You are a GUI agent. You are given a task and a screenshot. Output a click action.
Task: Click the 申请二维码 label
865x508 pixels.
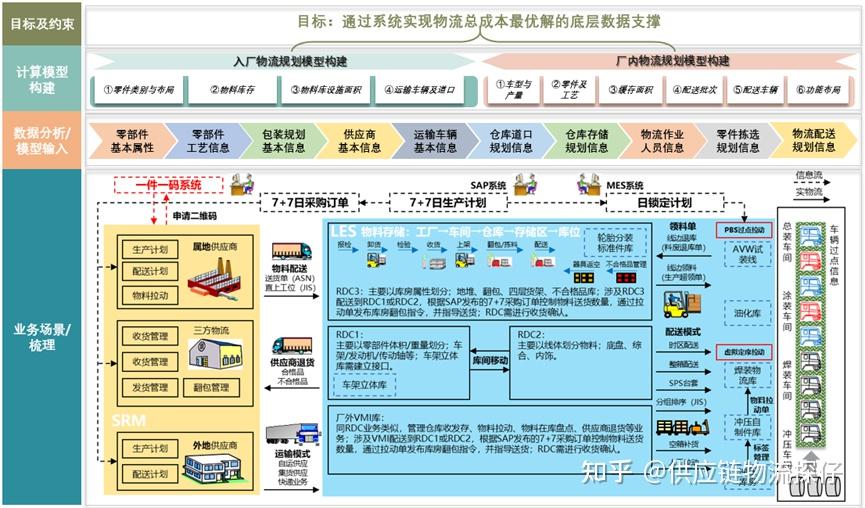(194, 216)
